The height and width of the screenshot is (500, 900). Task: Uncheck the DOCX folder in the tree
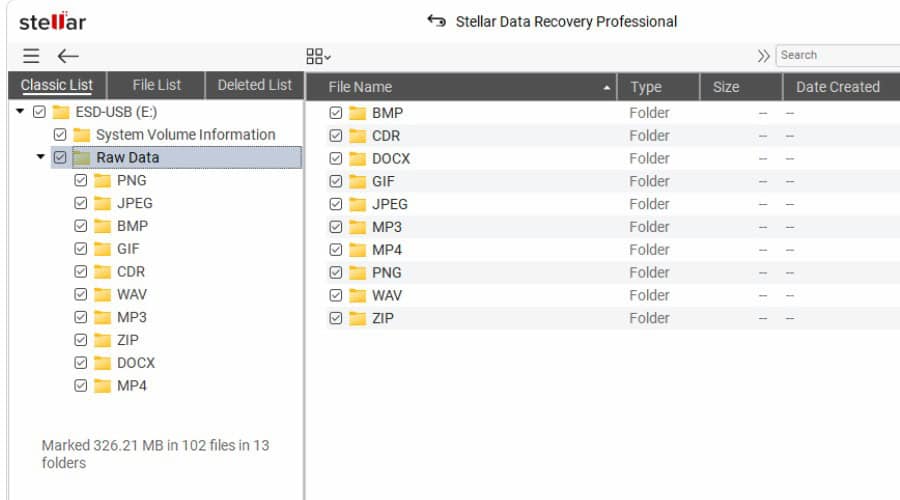click(80, 363)
